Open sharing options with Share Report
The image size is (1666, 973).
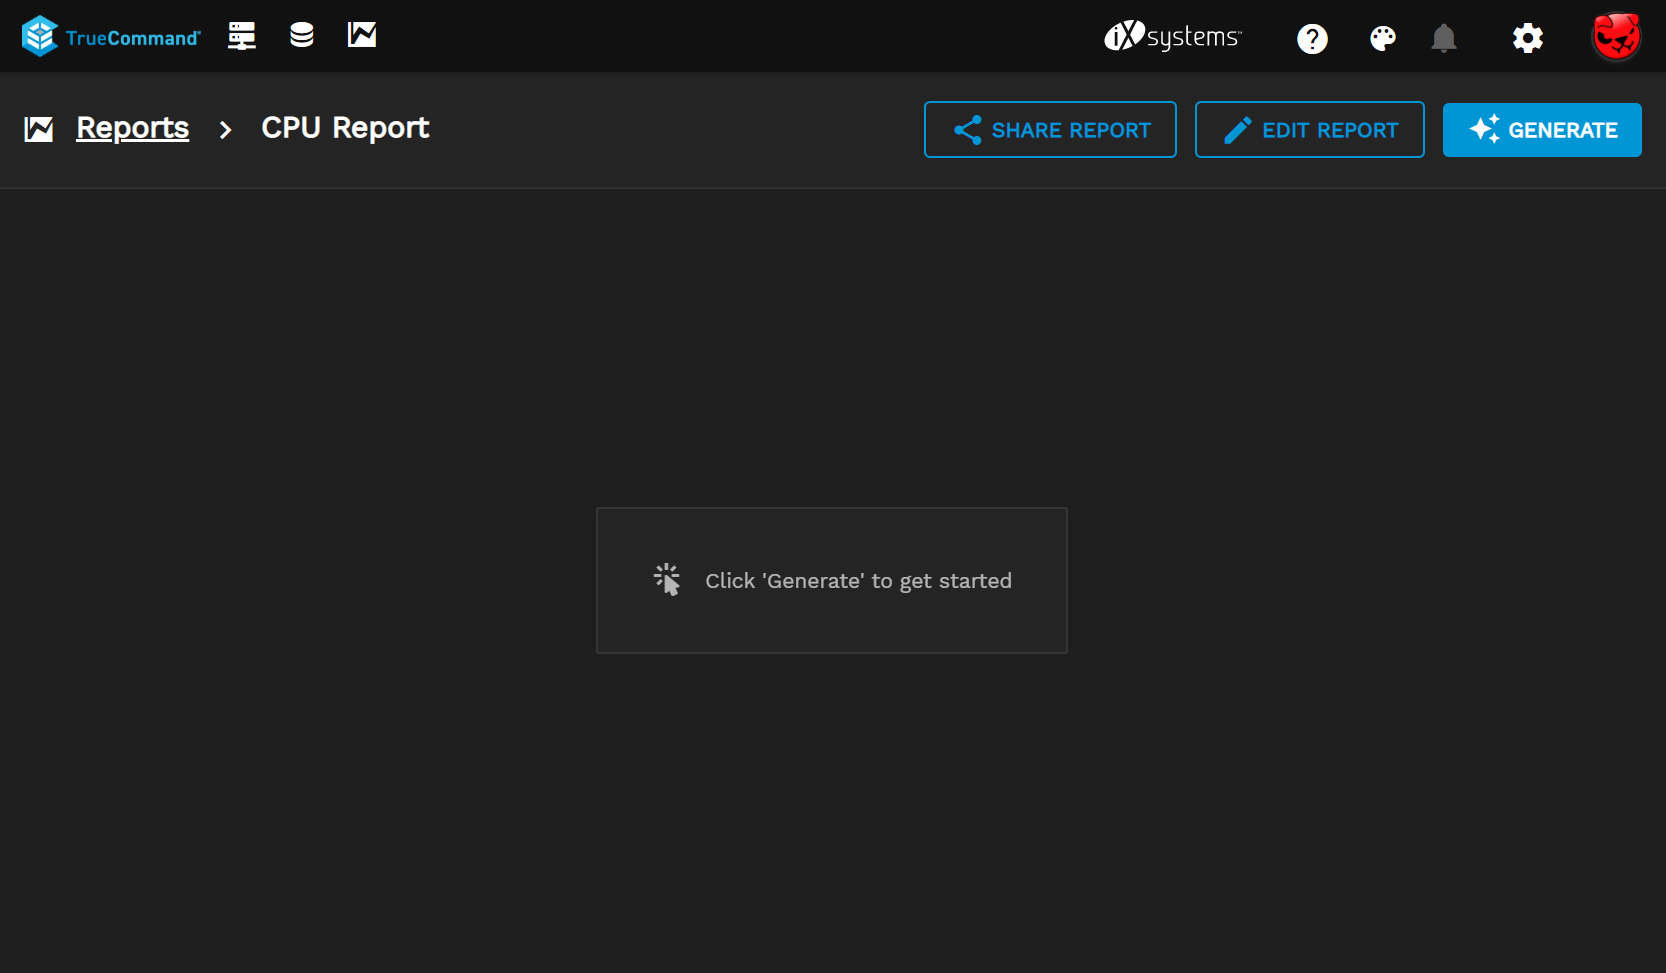coord(1050,129)
